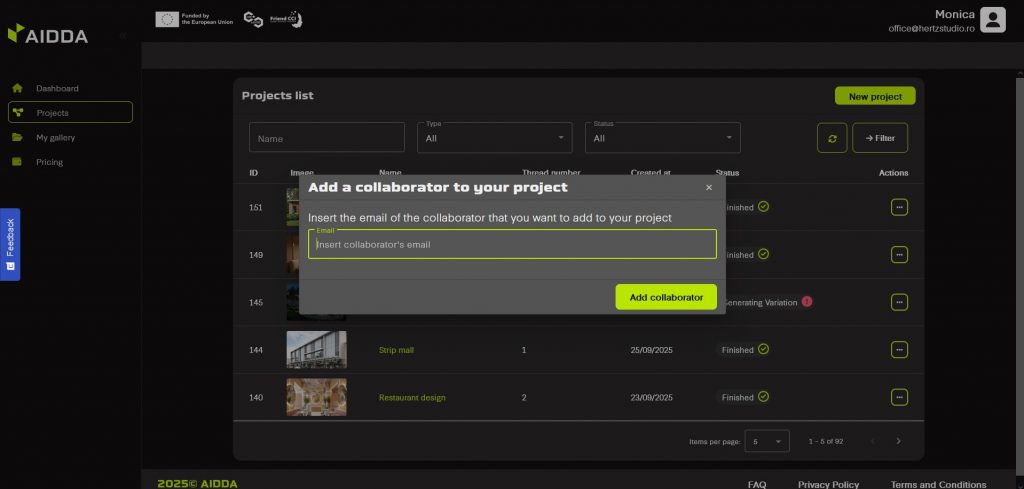Open actions menu for project 140
1024x489 pixels.
(x=899, y=397)
